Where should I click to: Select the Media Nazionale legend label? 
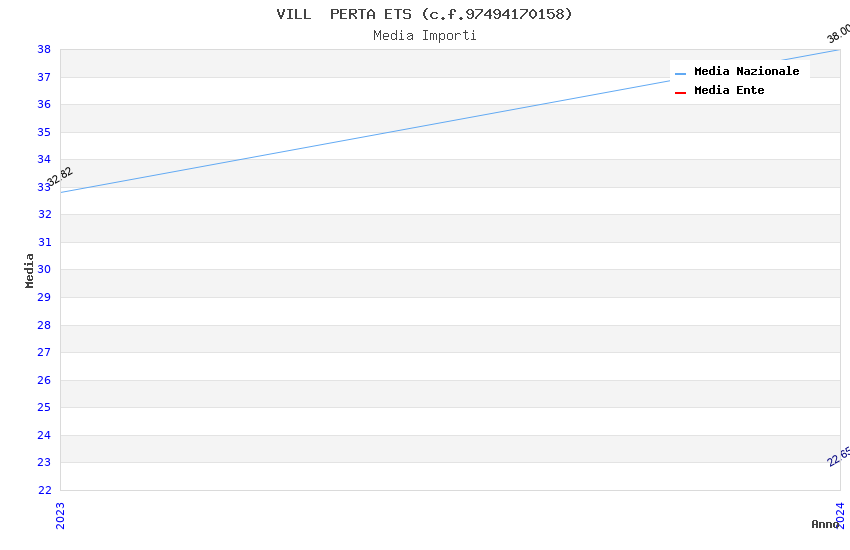tap(746, 71)
